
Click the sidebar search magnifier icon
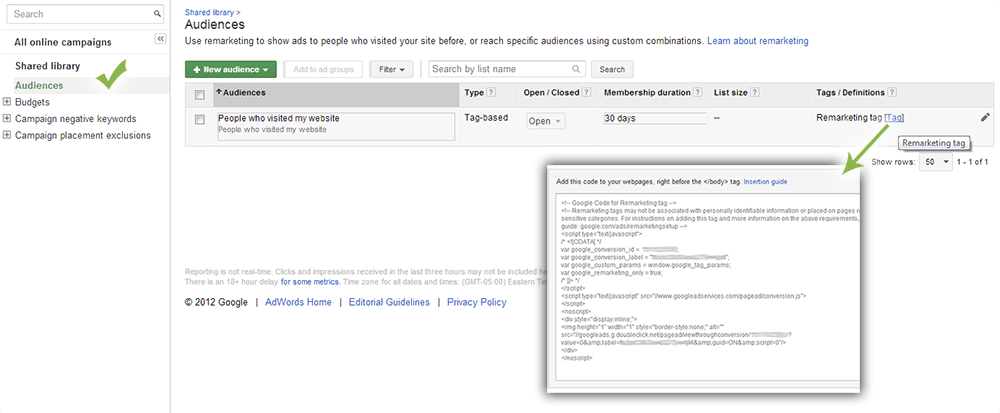click(157, 15)
